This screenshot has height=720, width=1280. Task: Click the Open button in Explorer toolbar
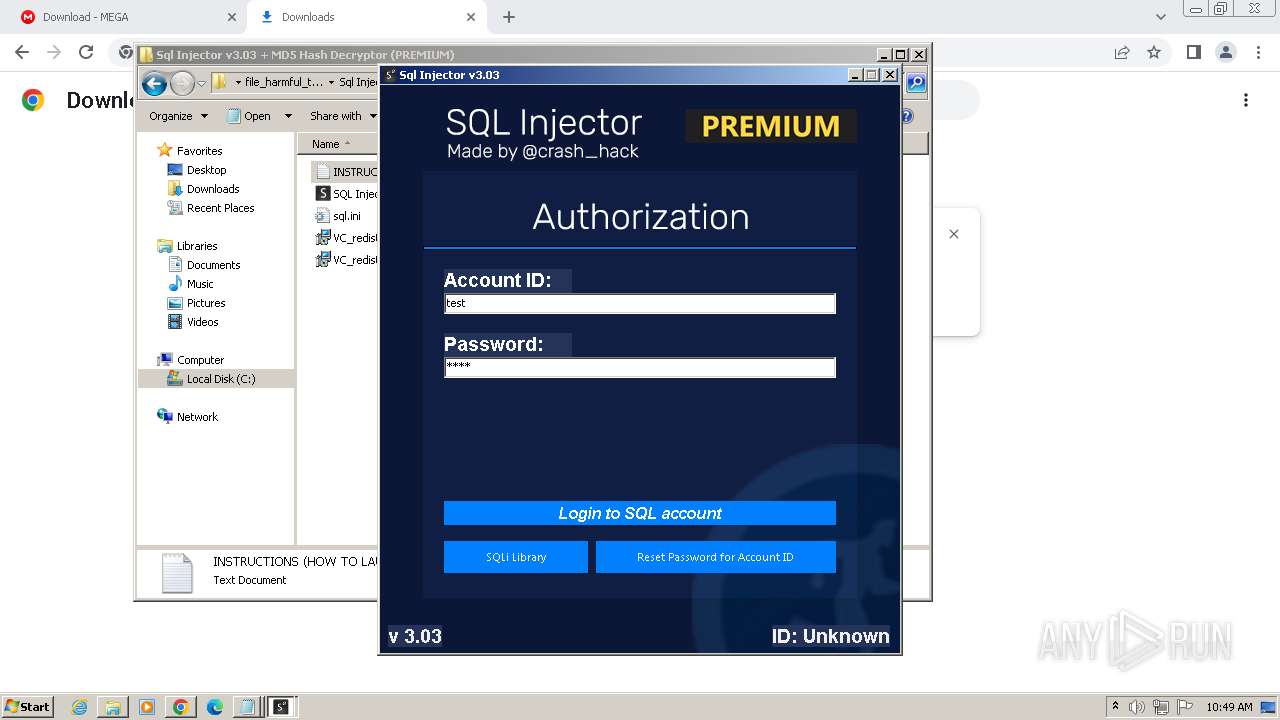click(249, 116)
